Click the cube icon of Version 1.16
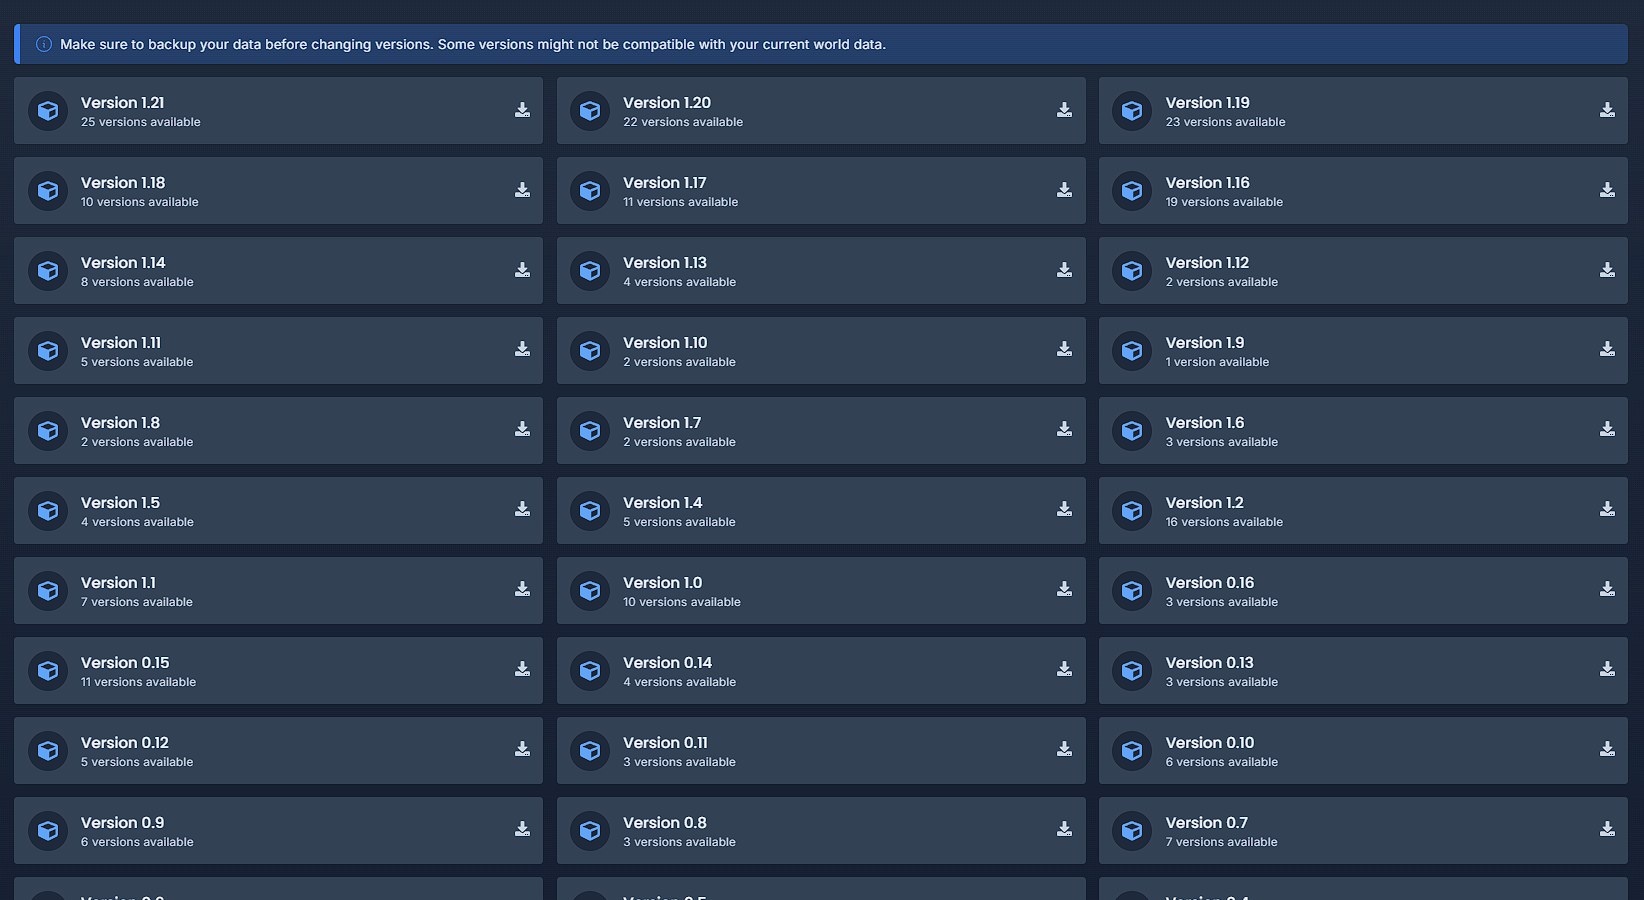The image size is (1644, 900). coord(1132,191)
